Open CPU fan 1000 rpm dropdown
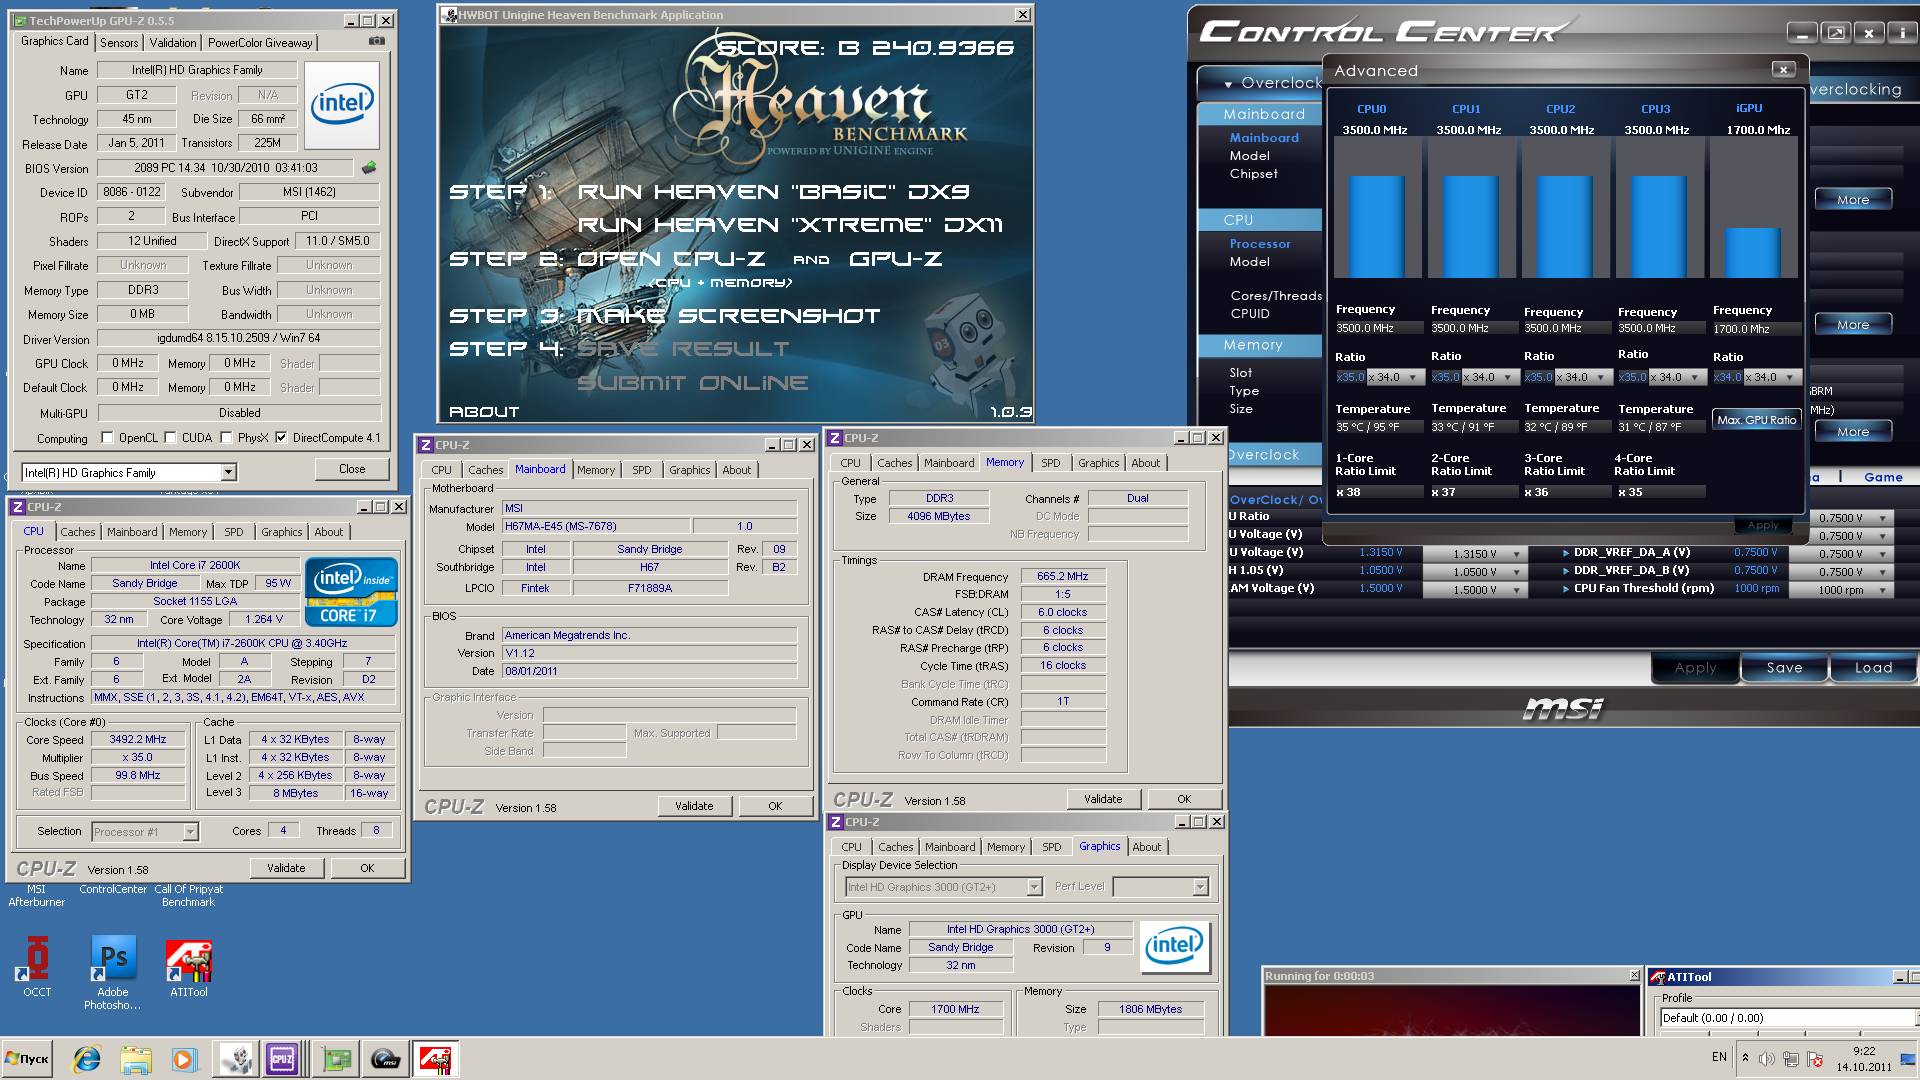 [1882, 590]
